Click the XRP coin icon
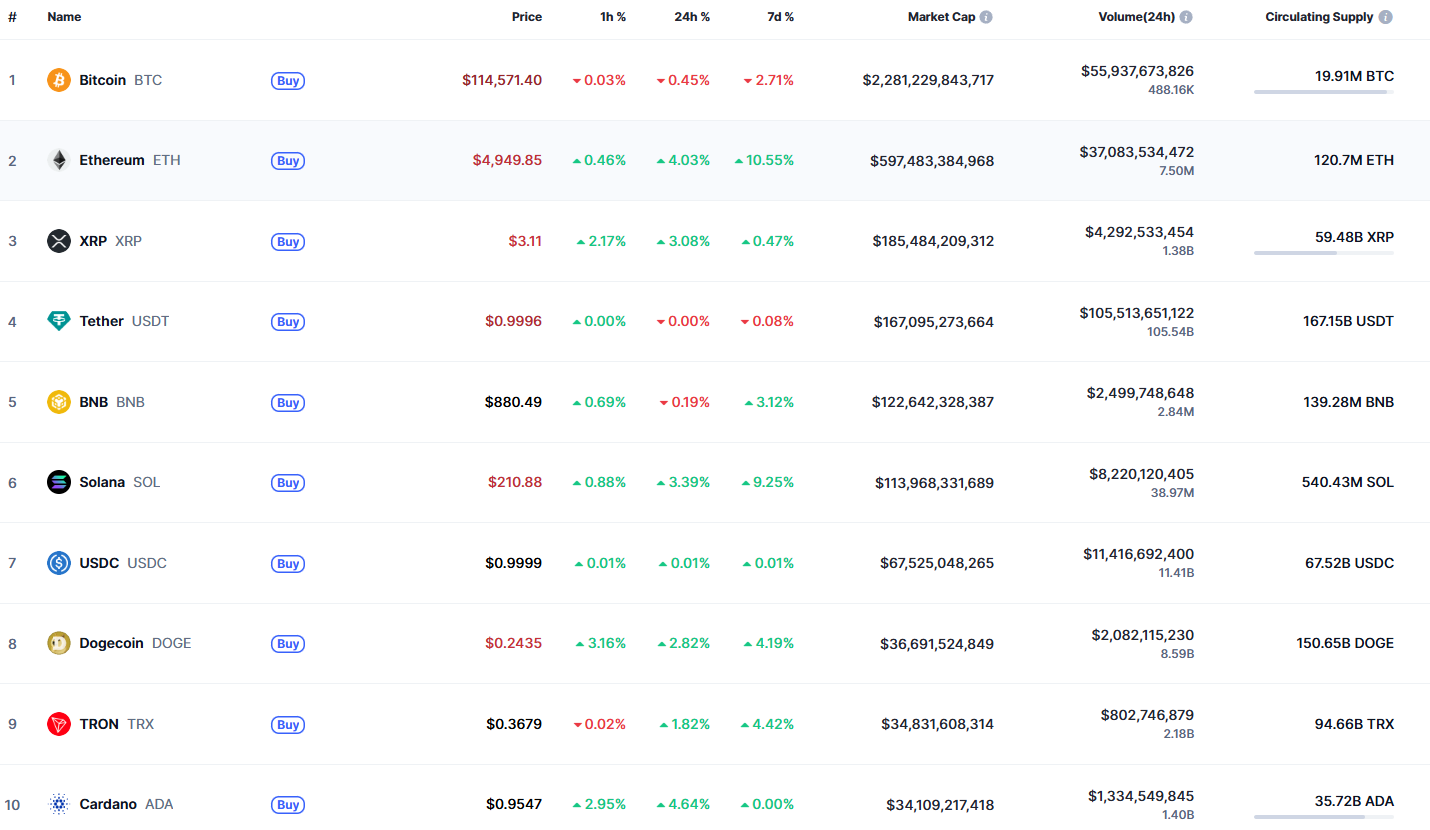The height and width of the screenshot is (830, 1430). click(59, 241)
